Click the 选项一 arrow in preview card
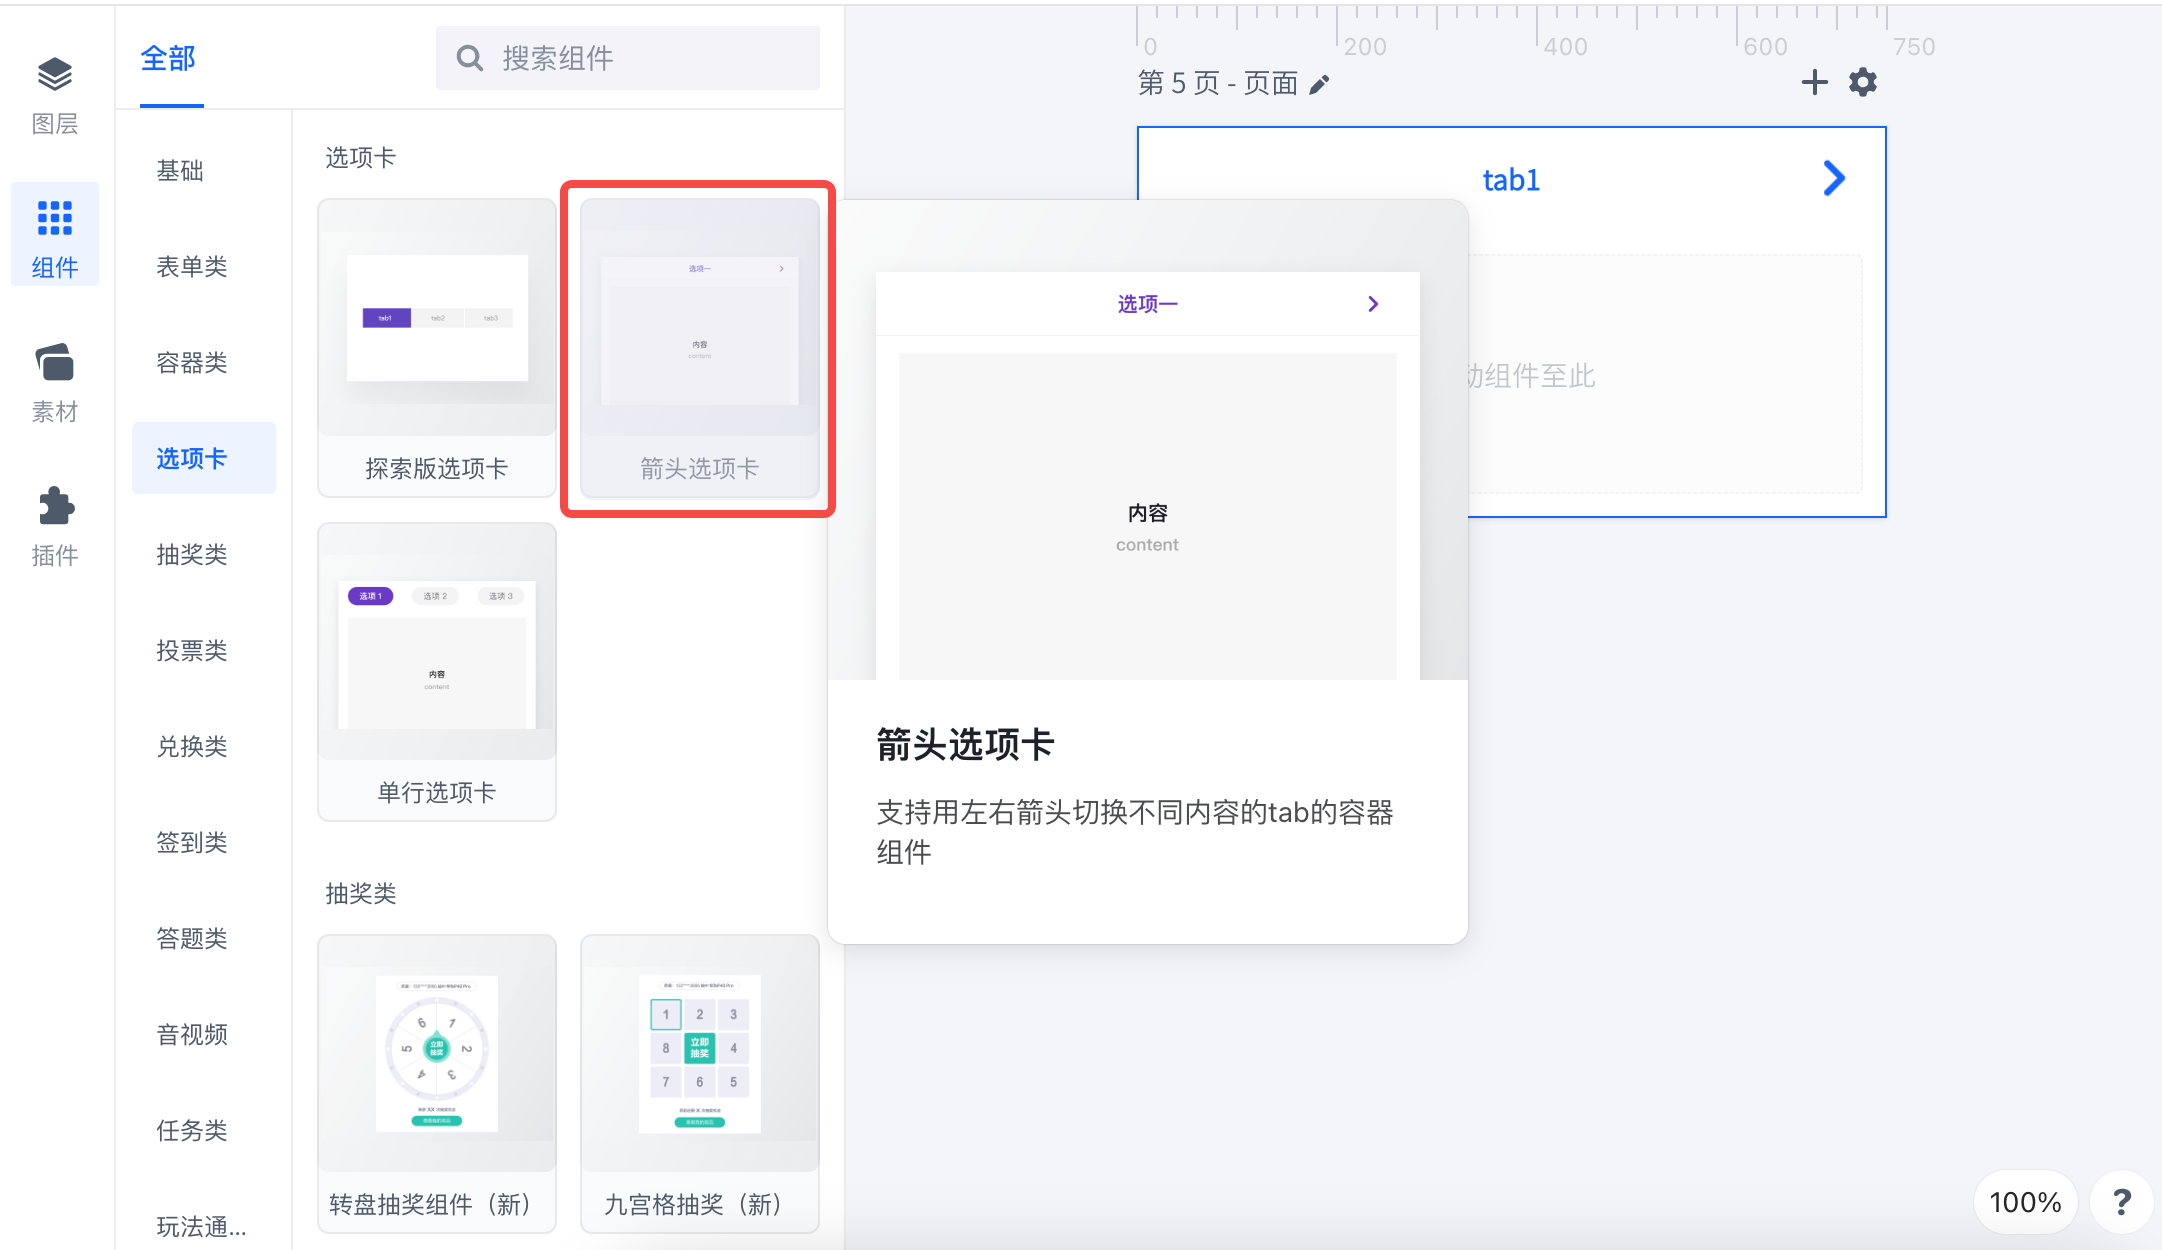The width and height of the screenshot is (2162, 1250). [x=1373, y=304]
